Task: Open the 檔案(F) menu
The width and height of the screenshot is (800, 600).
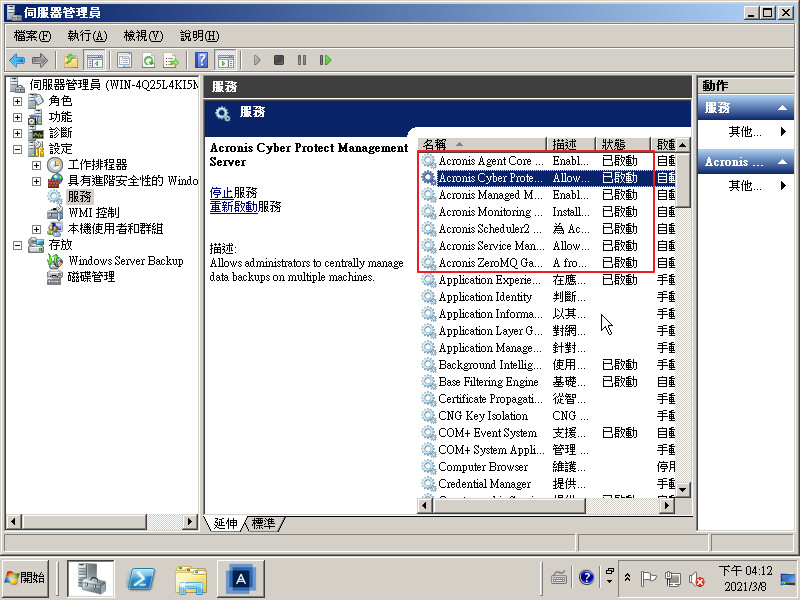Action: click(x=32, y=36)
